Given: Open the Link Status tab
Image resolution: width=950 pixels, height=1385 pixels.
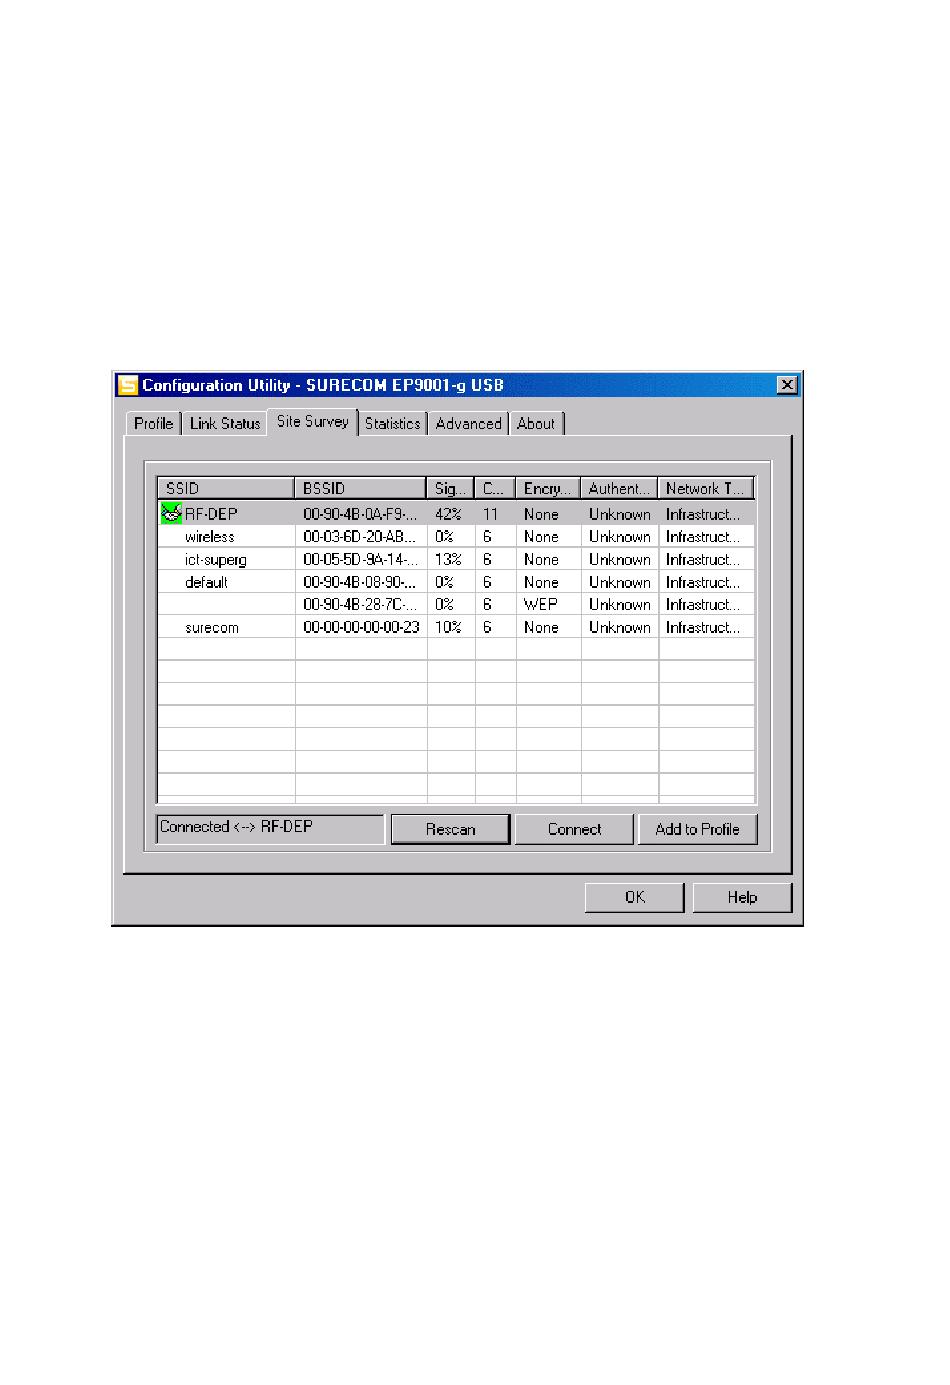Looking at the screenshot, I should click(x=225, y=424).
